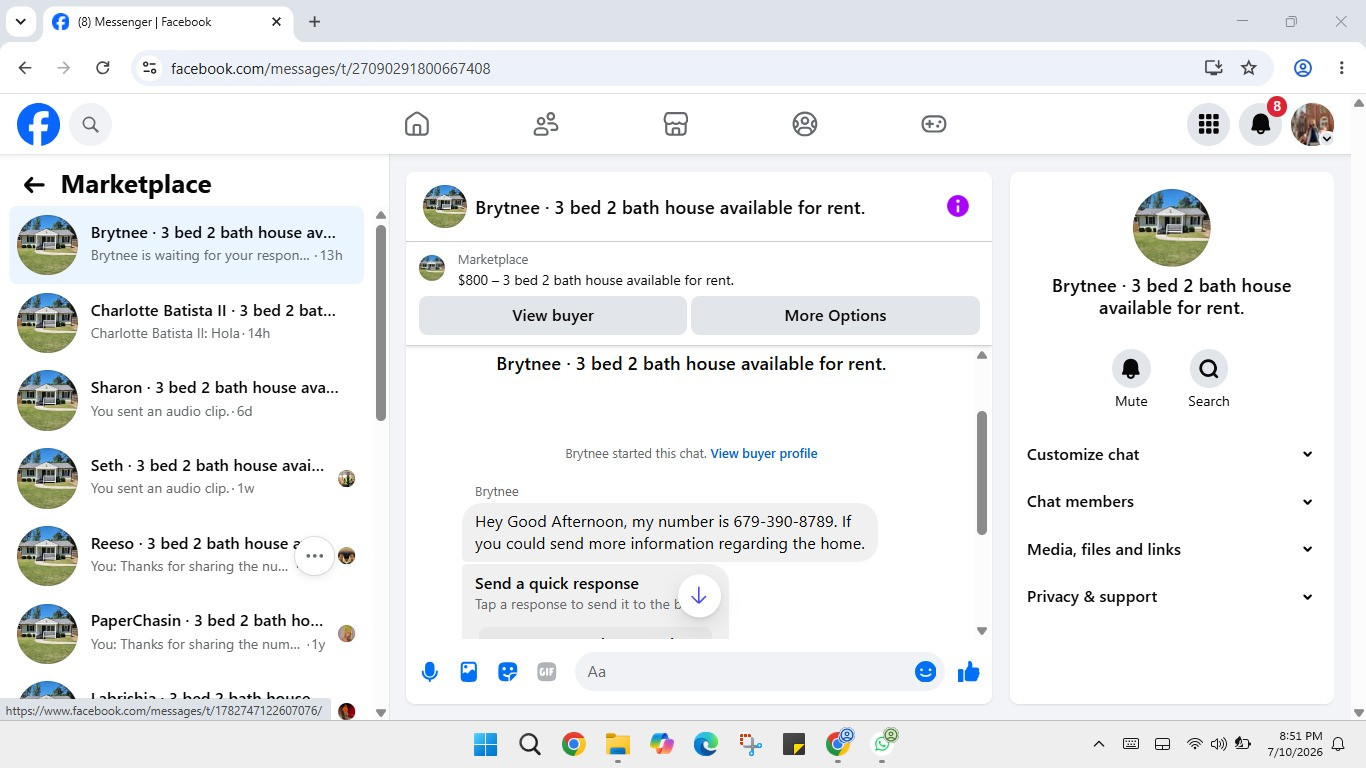Click the browser address bar URL
Screen dimensions: 1366x768
click(x=331, y=68)
